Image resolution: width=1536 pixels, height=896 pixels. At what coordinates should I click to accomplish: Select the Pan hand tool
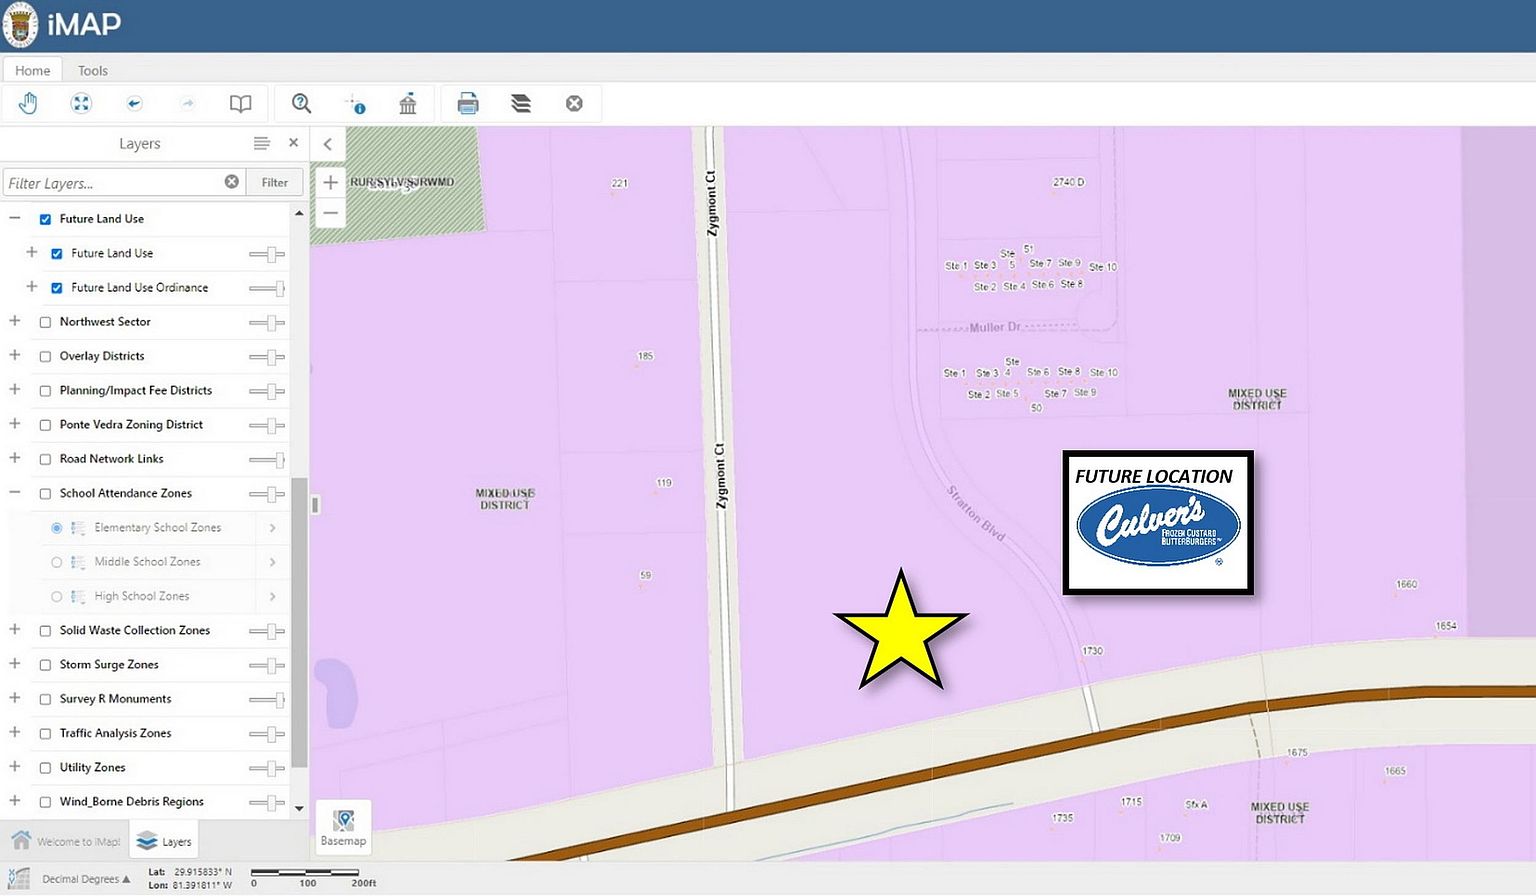pos(28,103)
